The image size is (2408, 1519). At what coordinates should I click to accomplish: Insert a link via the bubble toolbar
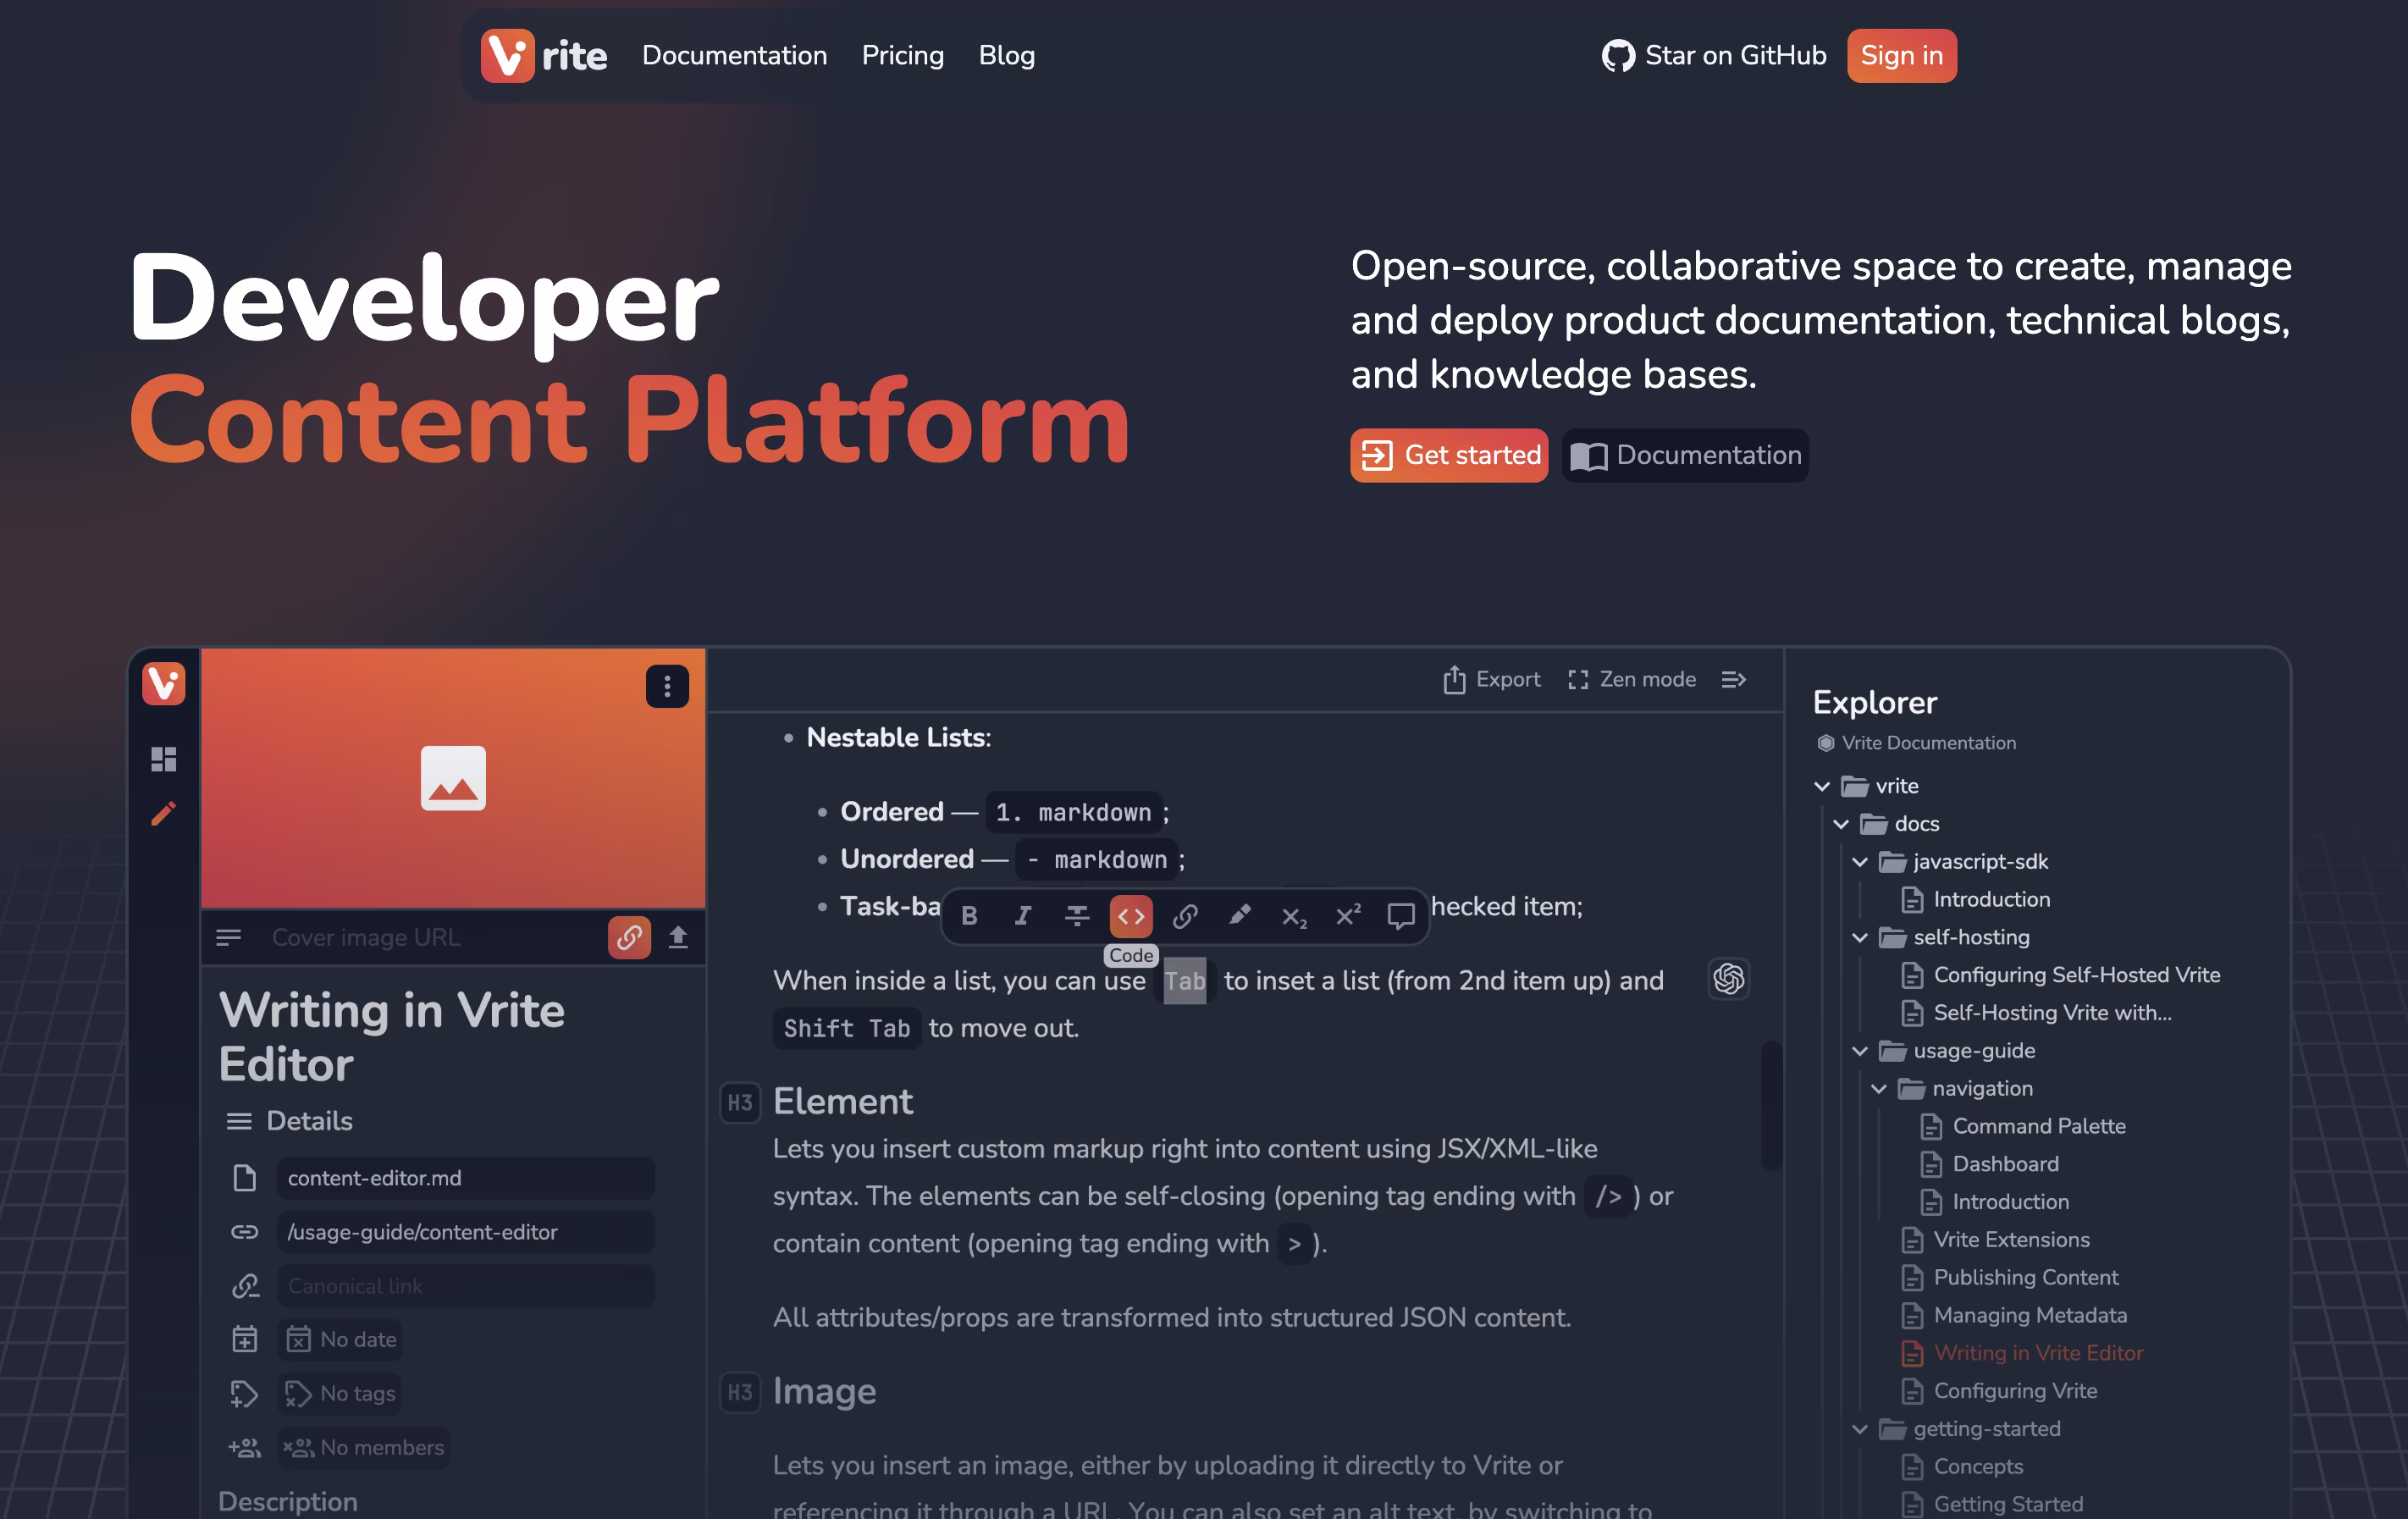(x=1185, y=915)
